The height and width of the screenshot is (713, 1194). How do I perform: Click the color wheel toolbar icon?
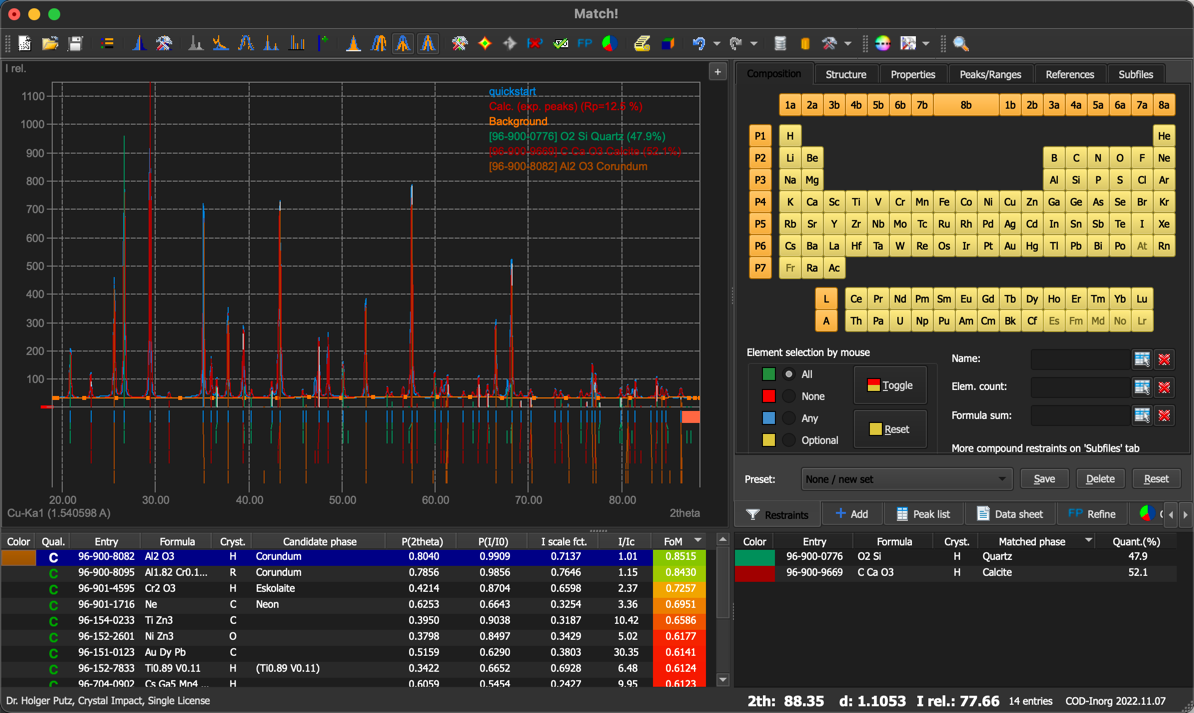click(x=882, y=43)
